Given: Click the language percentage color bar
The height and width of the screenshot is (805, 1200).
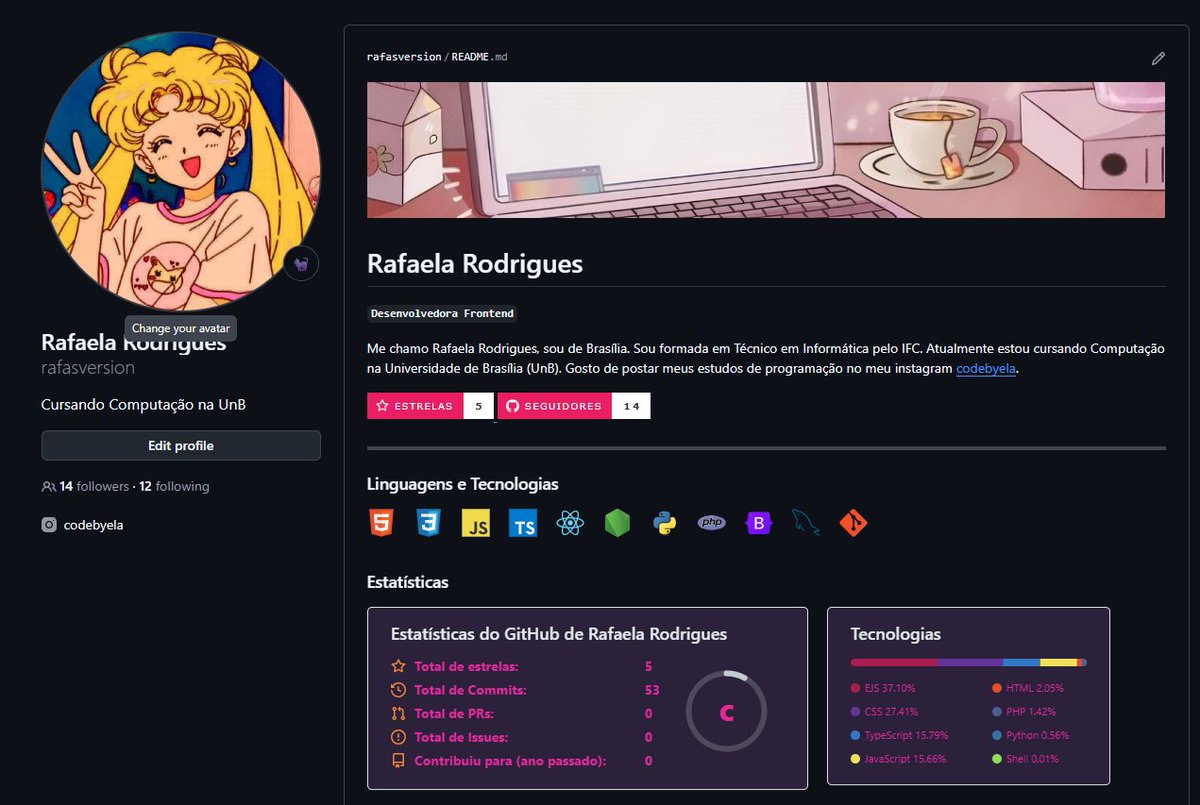Looking at the screenshot, I should point(968,662).
